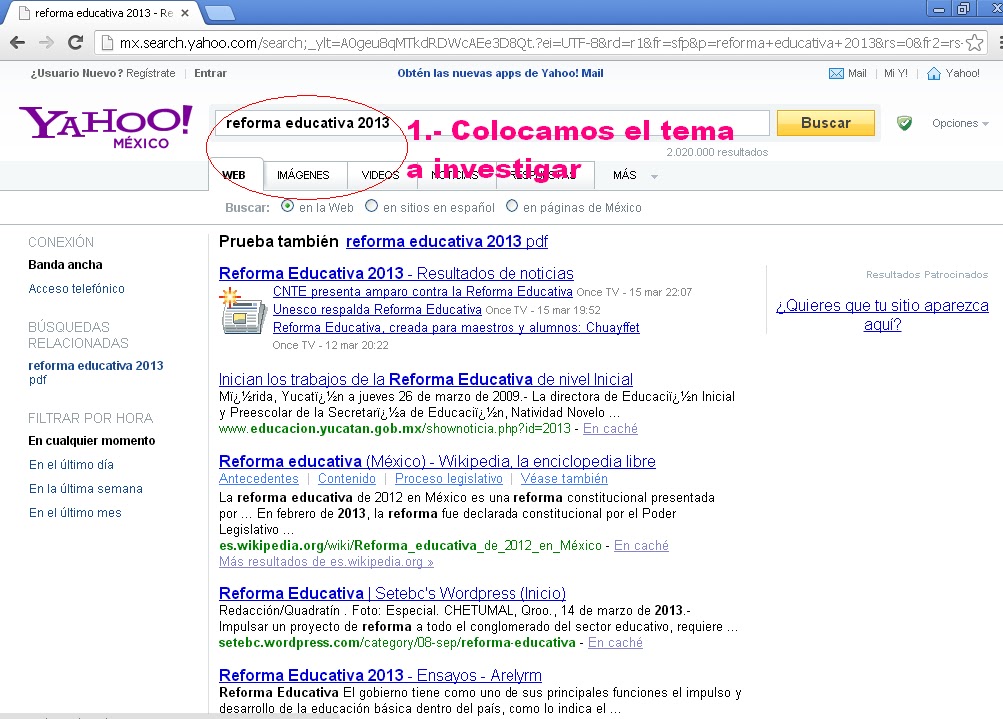Jump to Antecedentes section link
Image resolution: width=1003 pixels, height=719 pixels.
coord(258,478)
